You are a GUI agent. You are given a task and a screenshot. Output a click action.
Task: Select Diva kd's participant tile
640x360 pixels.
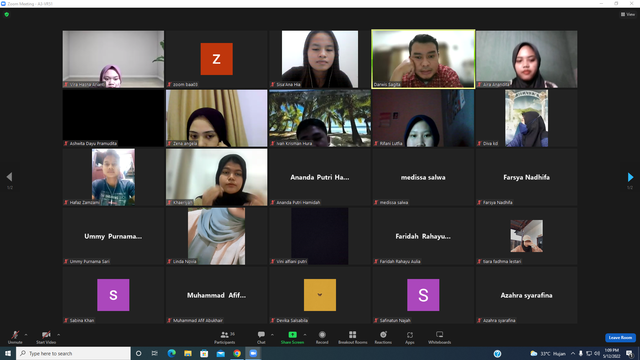pyautogui.click(x=527, y=118)
